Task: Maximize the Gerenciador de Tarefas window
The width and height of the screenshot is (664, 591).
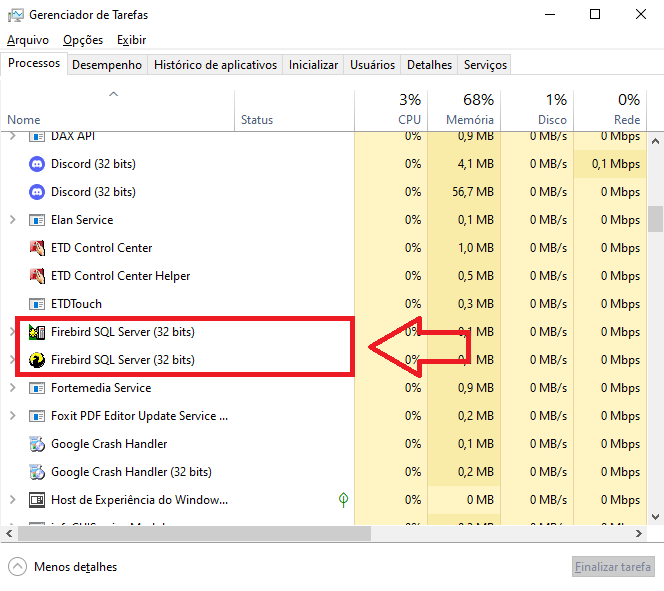Action: click(595, 14)
